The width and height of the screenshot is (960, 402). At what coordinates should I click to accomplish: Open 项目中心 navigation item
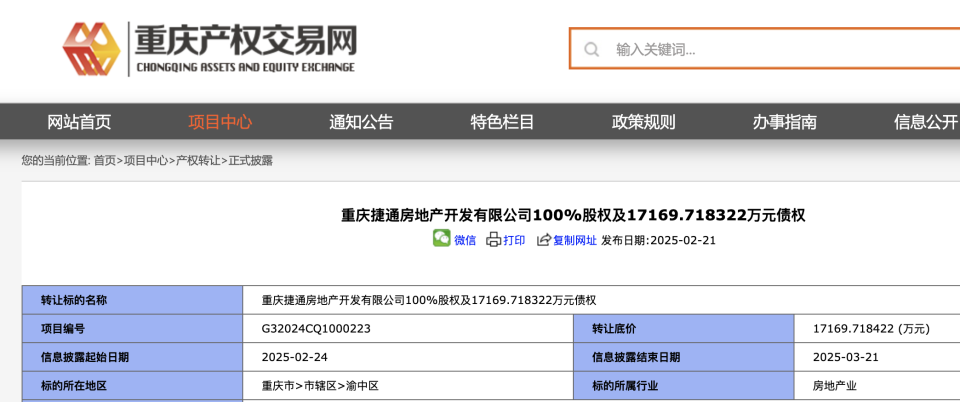coord(220,122)
